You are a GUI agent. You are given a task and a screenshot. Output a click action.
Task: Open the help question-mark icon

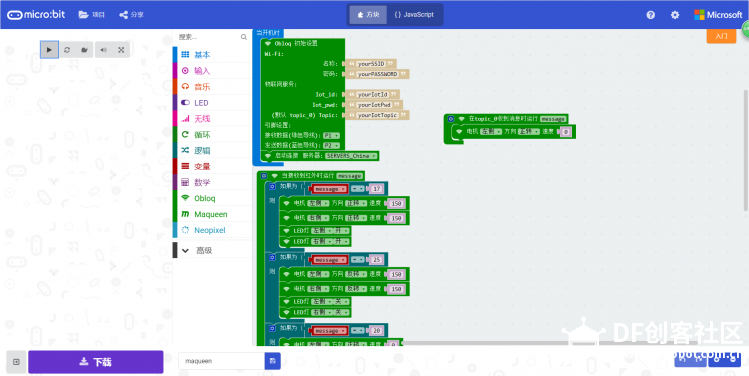pyautogui.click(x=651, y=15)
